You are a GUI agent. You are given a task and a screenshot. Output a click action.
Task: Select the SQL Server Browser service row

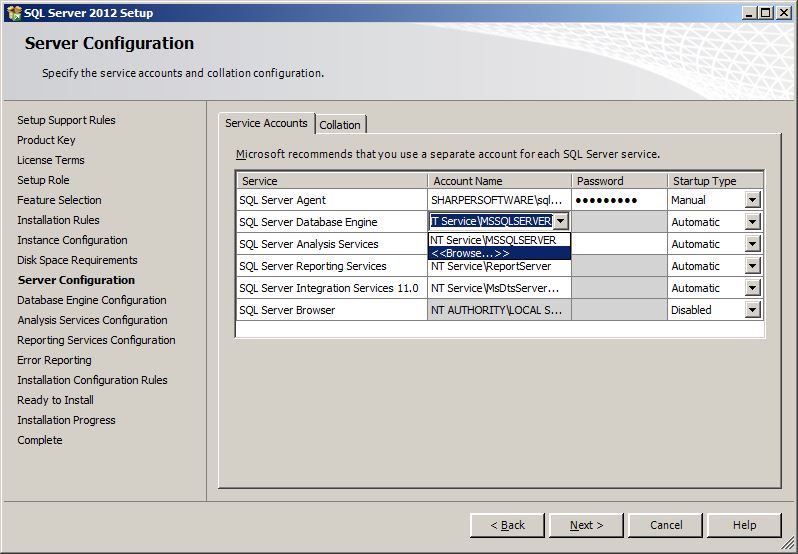332,310
